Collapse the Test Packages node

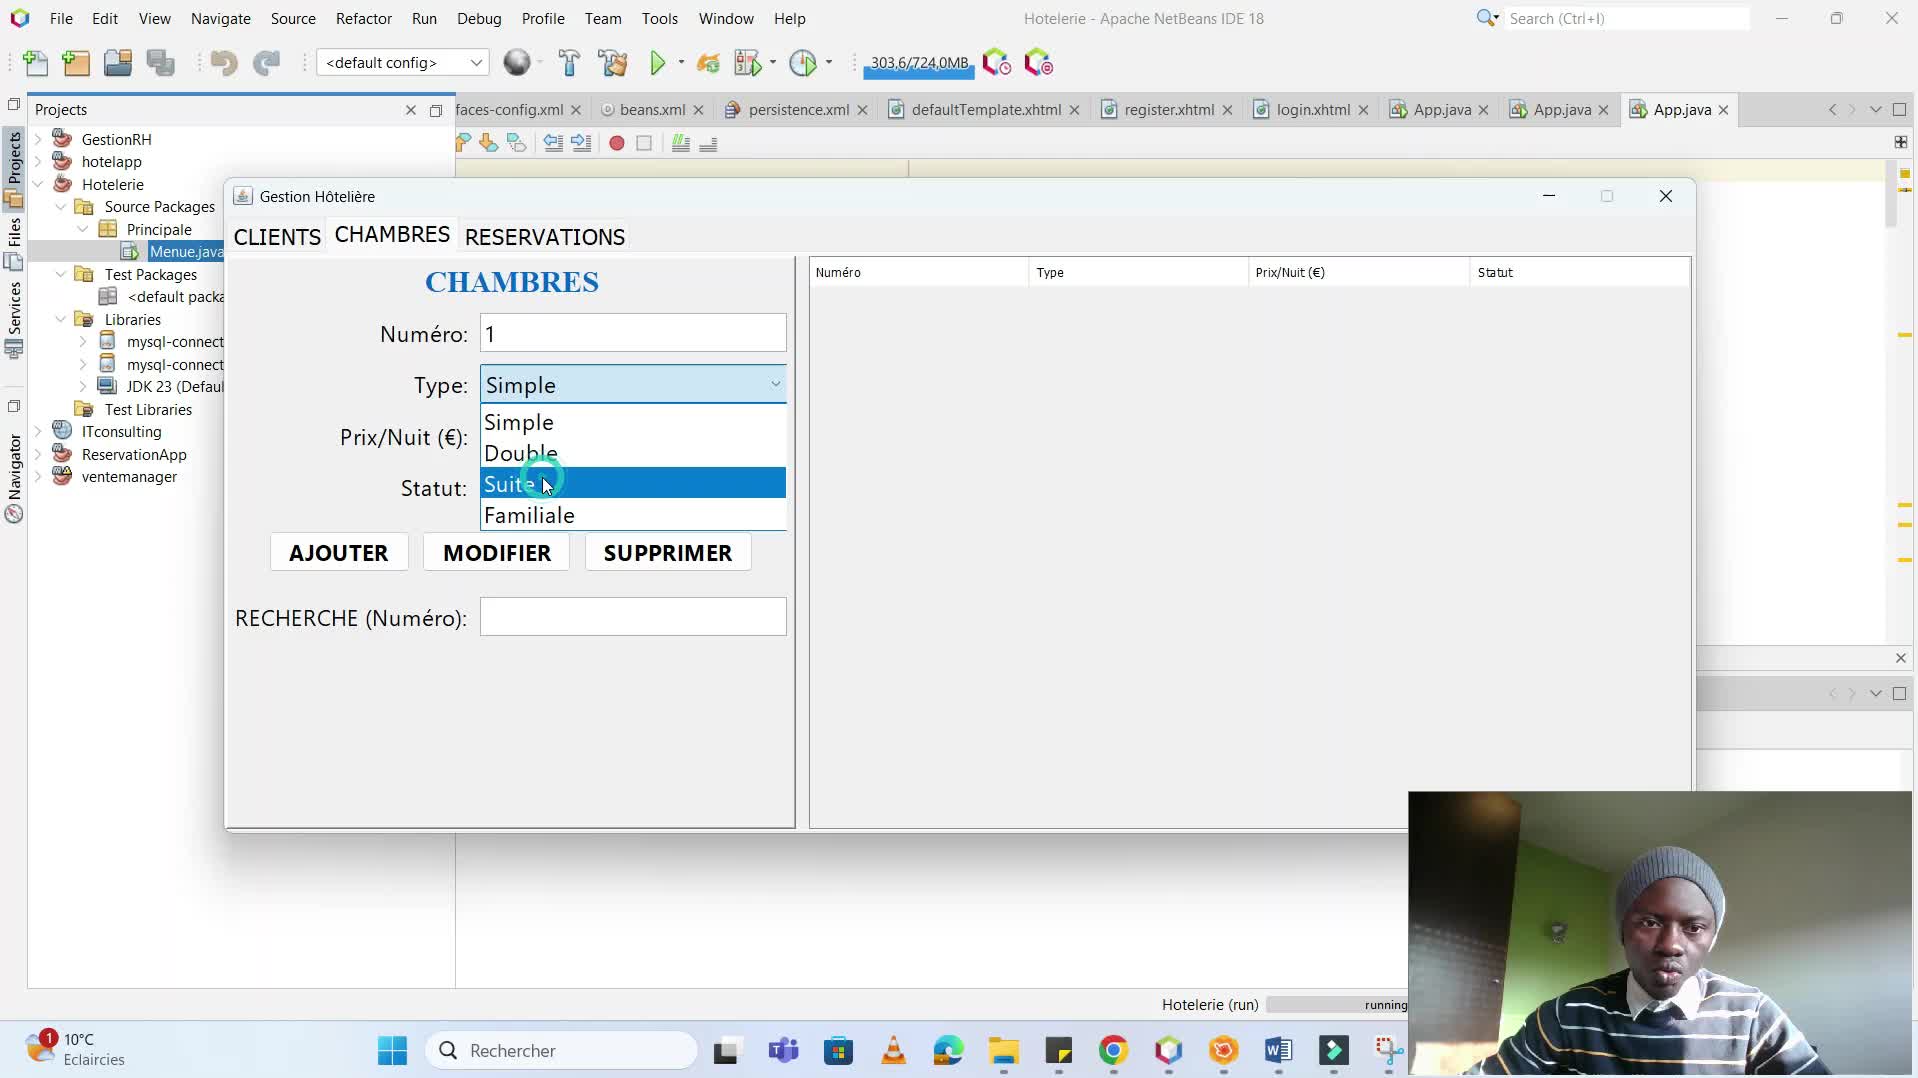pyautogui.click(x=61, y=274)
